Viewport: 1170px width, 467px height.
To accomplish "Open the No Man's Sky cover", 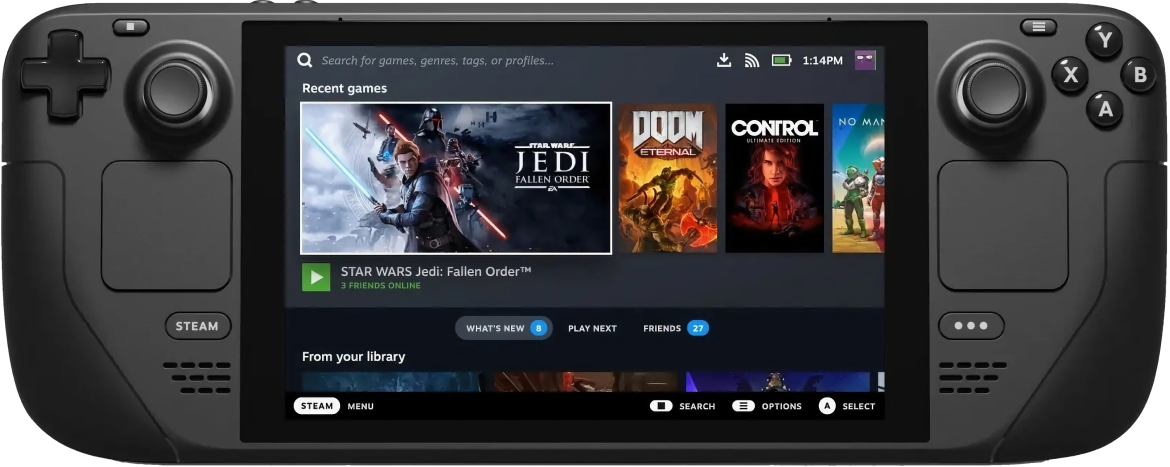I will click(x=858, y=178).
